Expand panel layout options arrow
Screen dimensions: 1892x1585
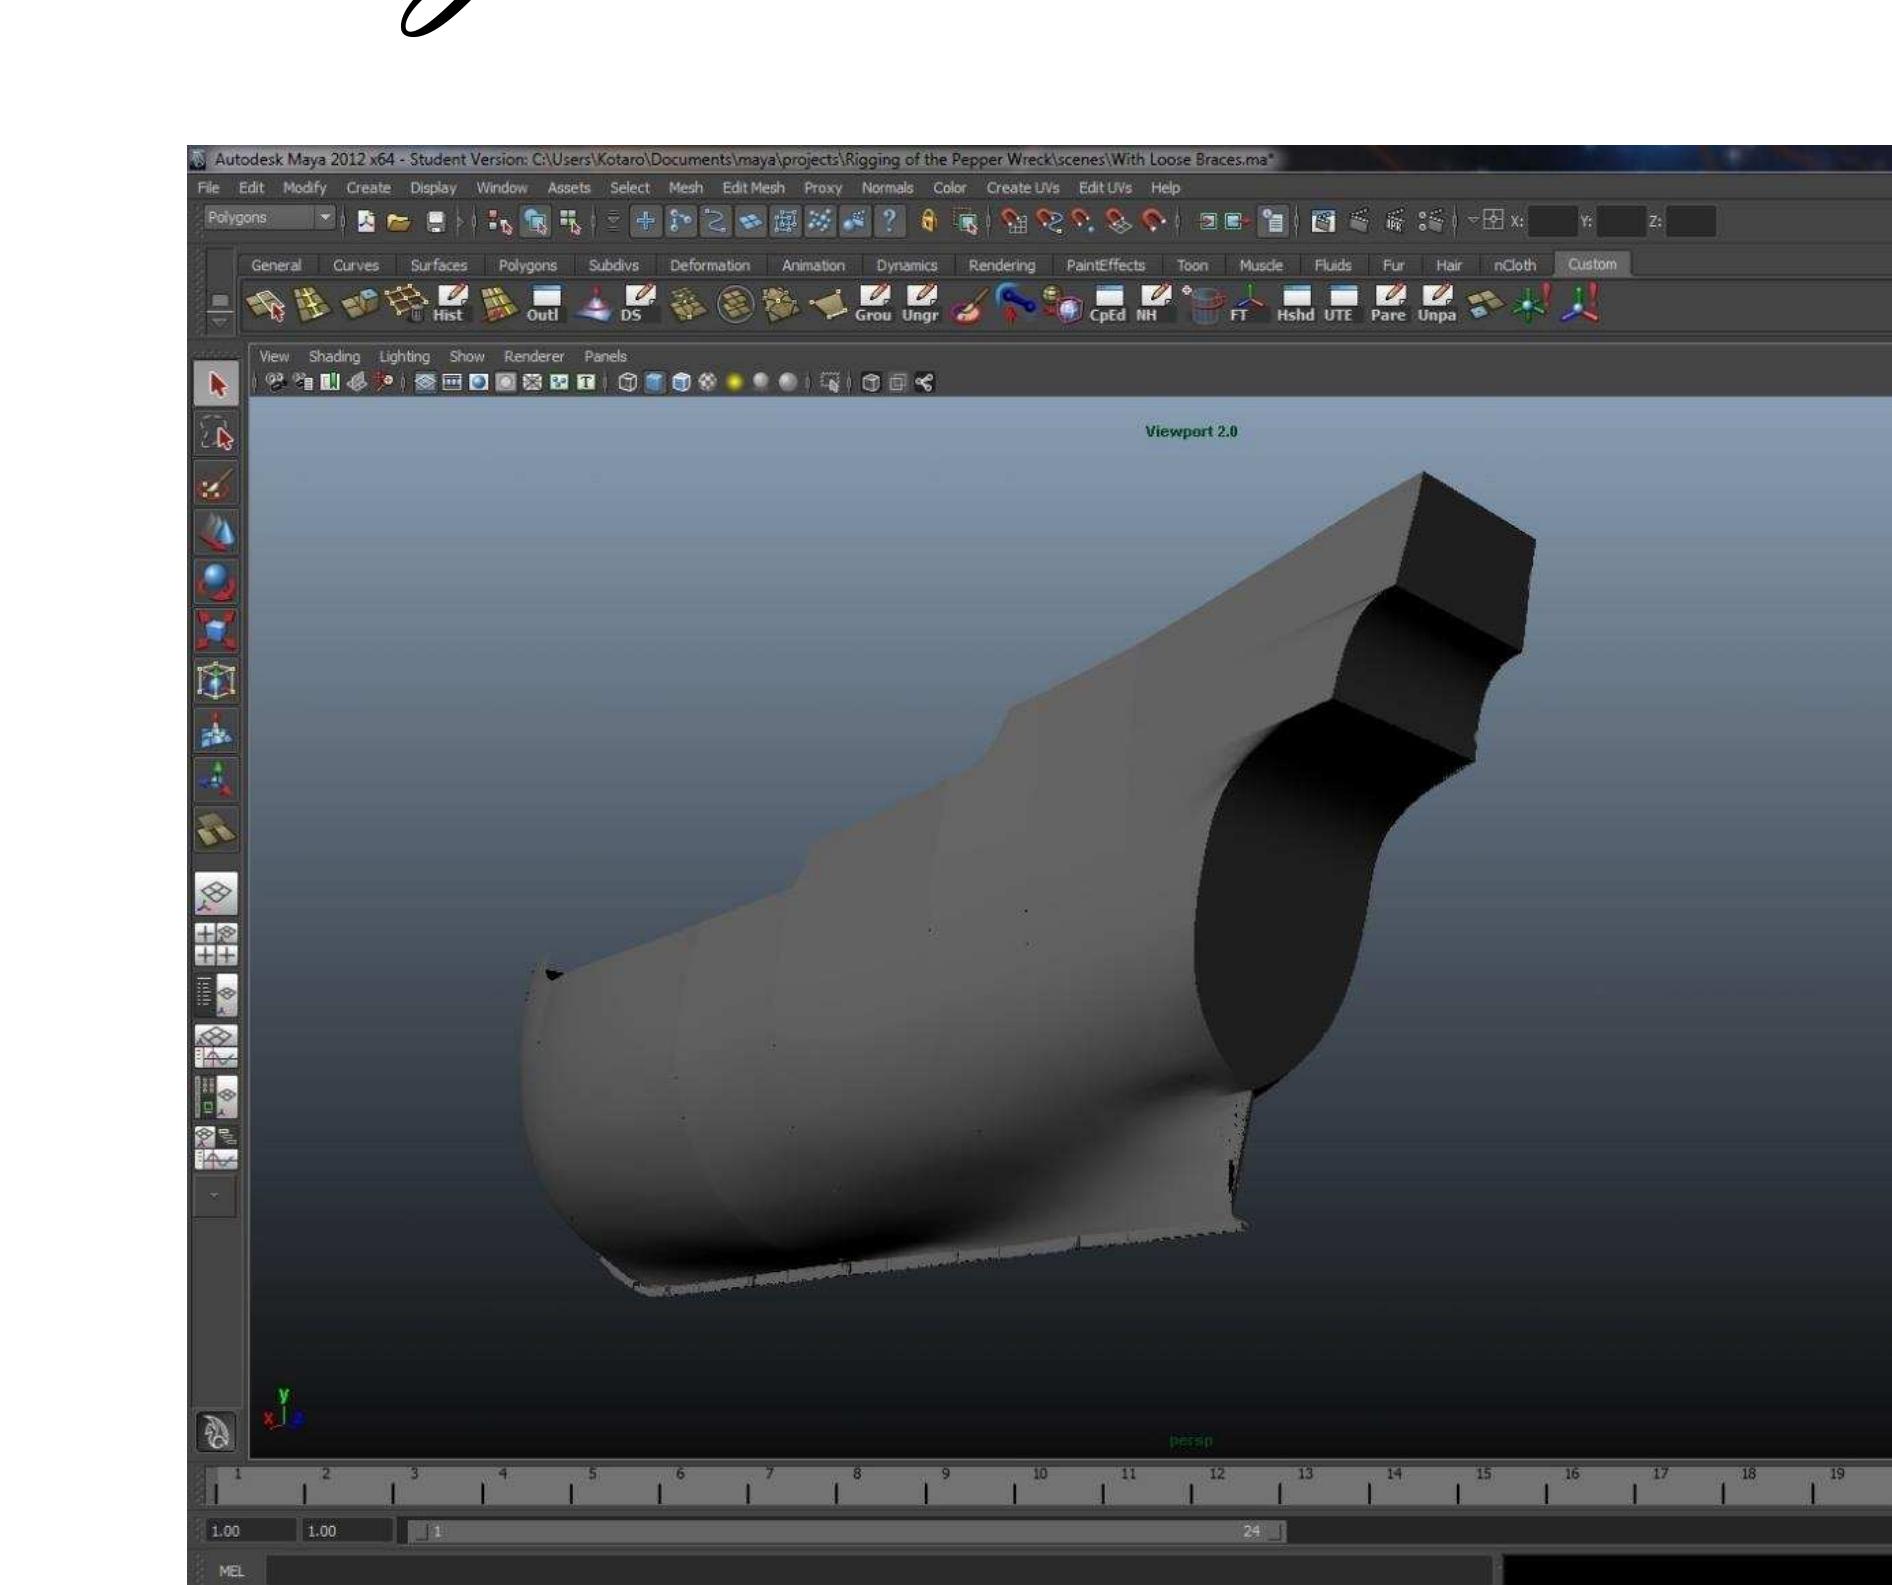214,1195
